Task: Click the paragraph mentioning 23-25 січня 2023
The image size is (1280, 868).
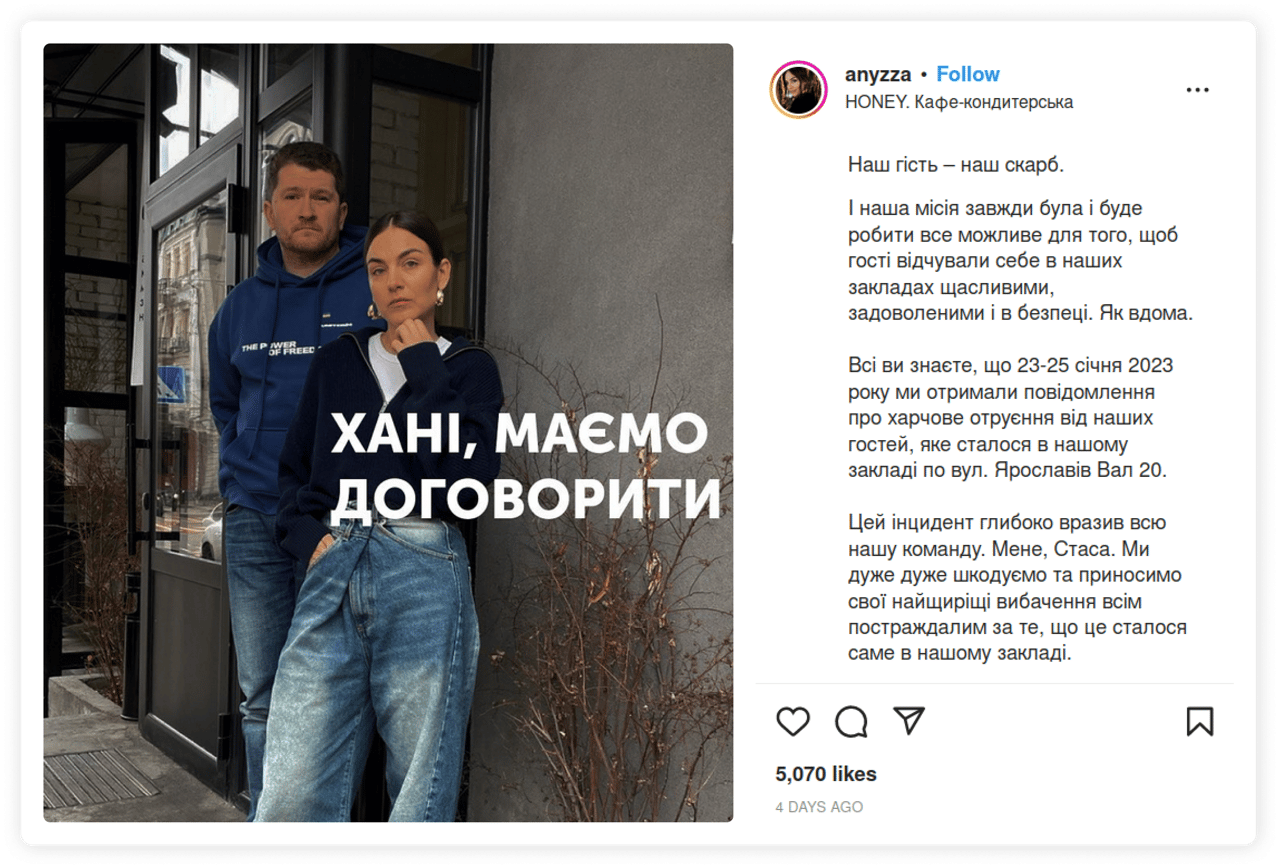Action: [1007, 417]
